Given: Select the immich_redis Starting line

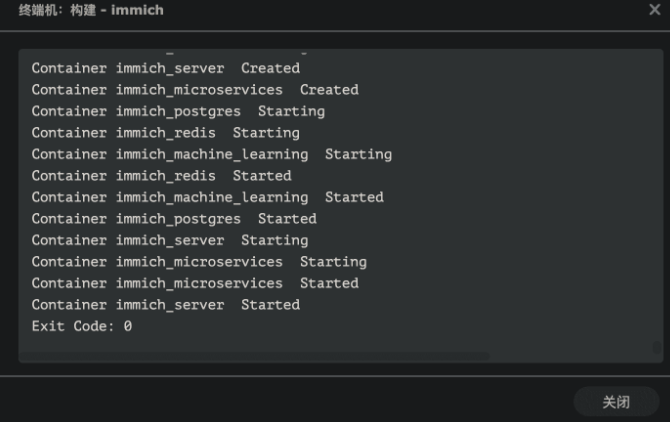Looking at the screenshot, I should (x=165, y=133).
